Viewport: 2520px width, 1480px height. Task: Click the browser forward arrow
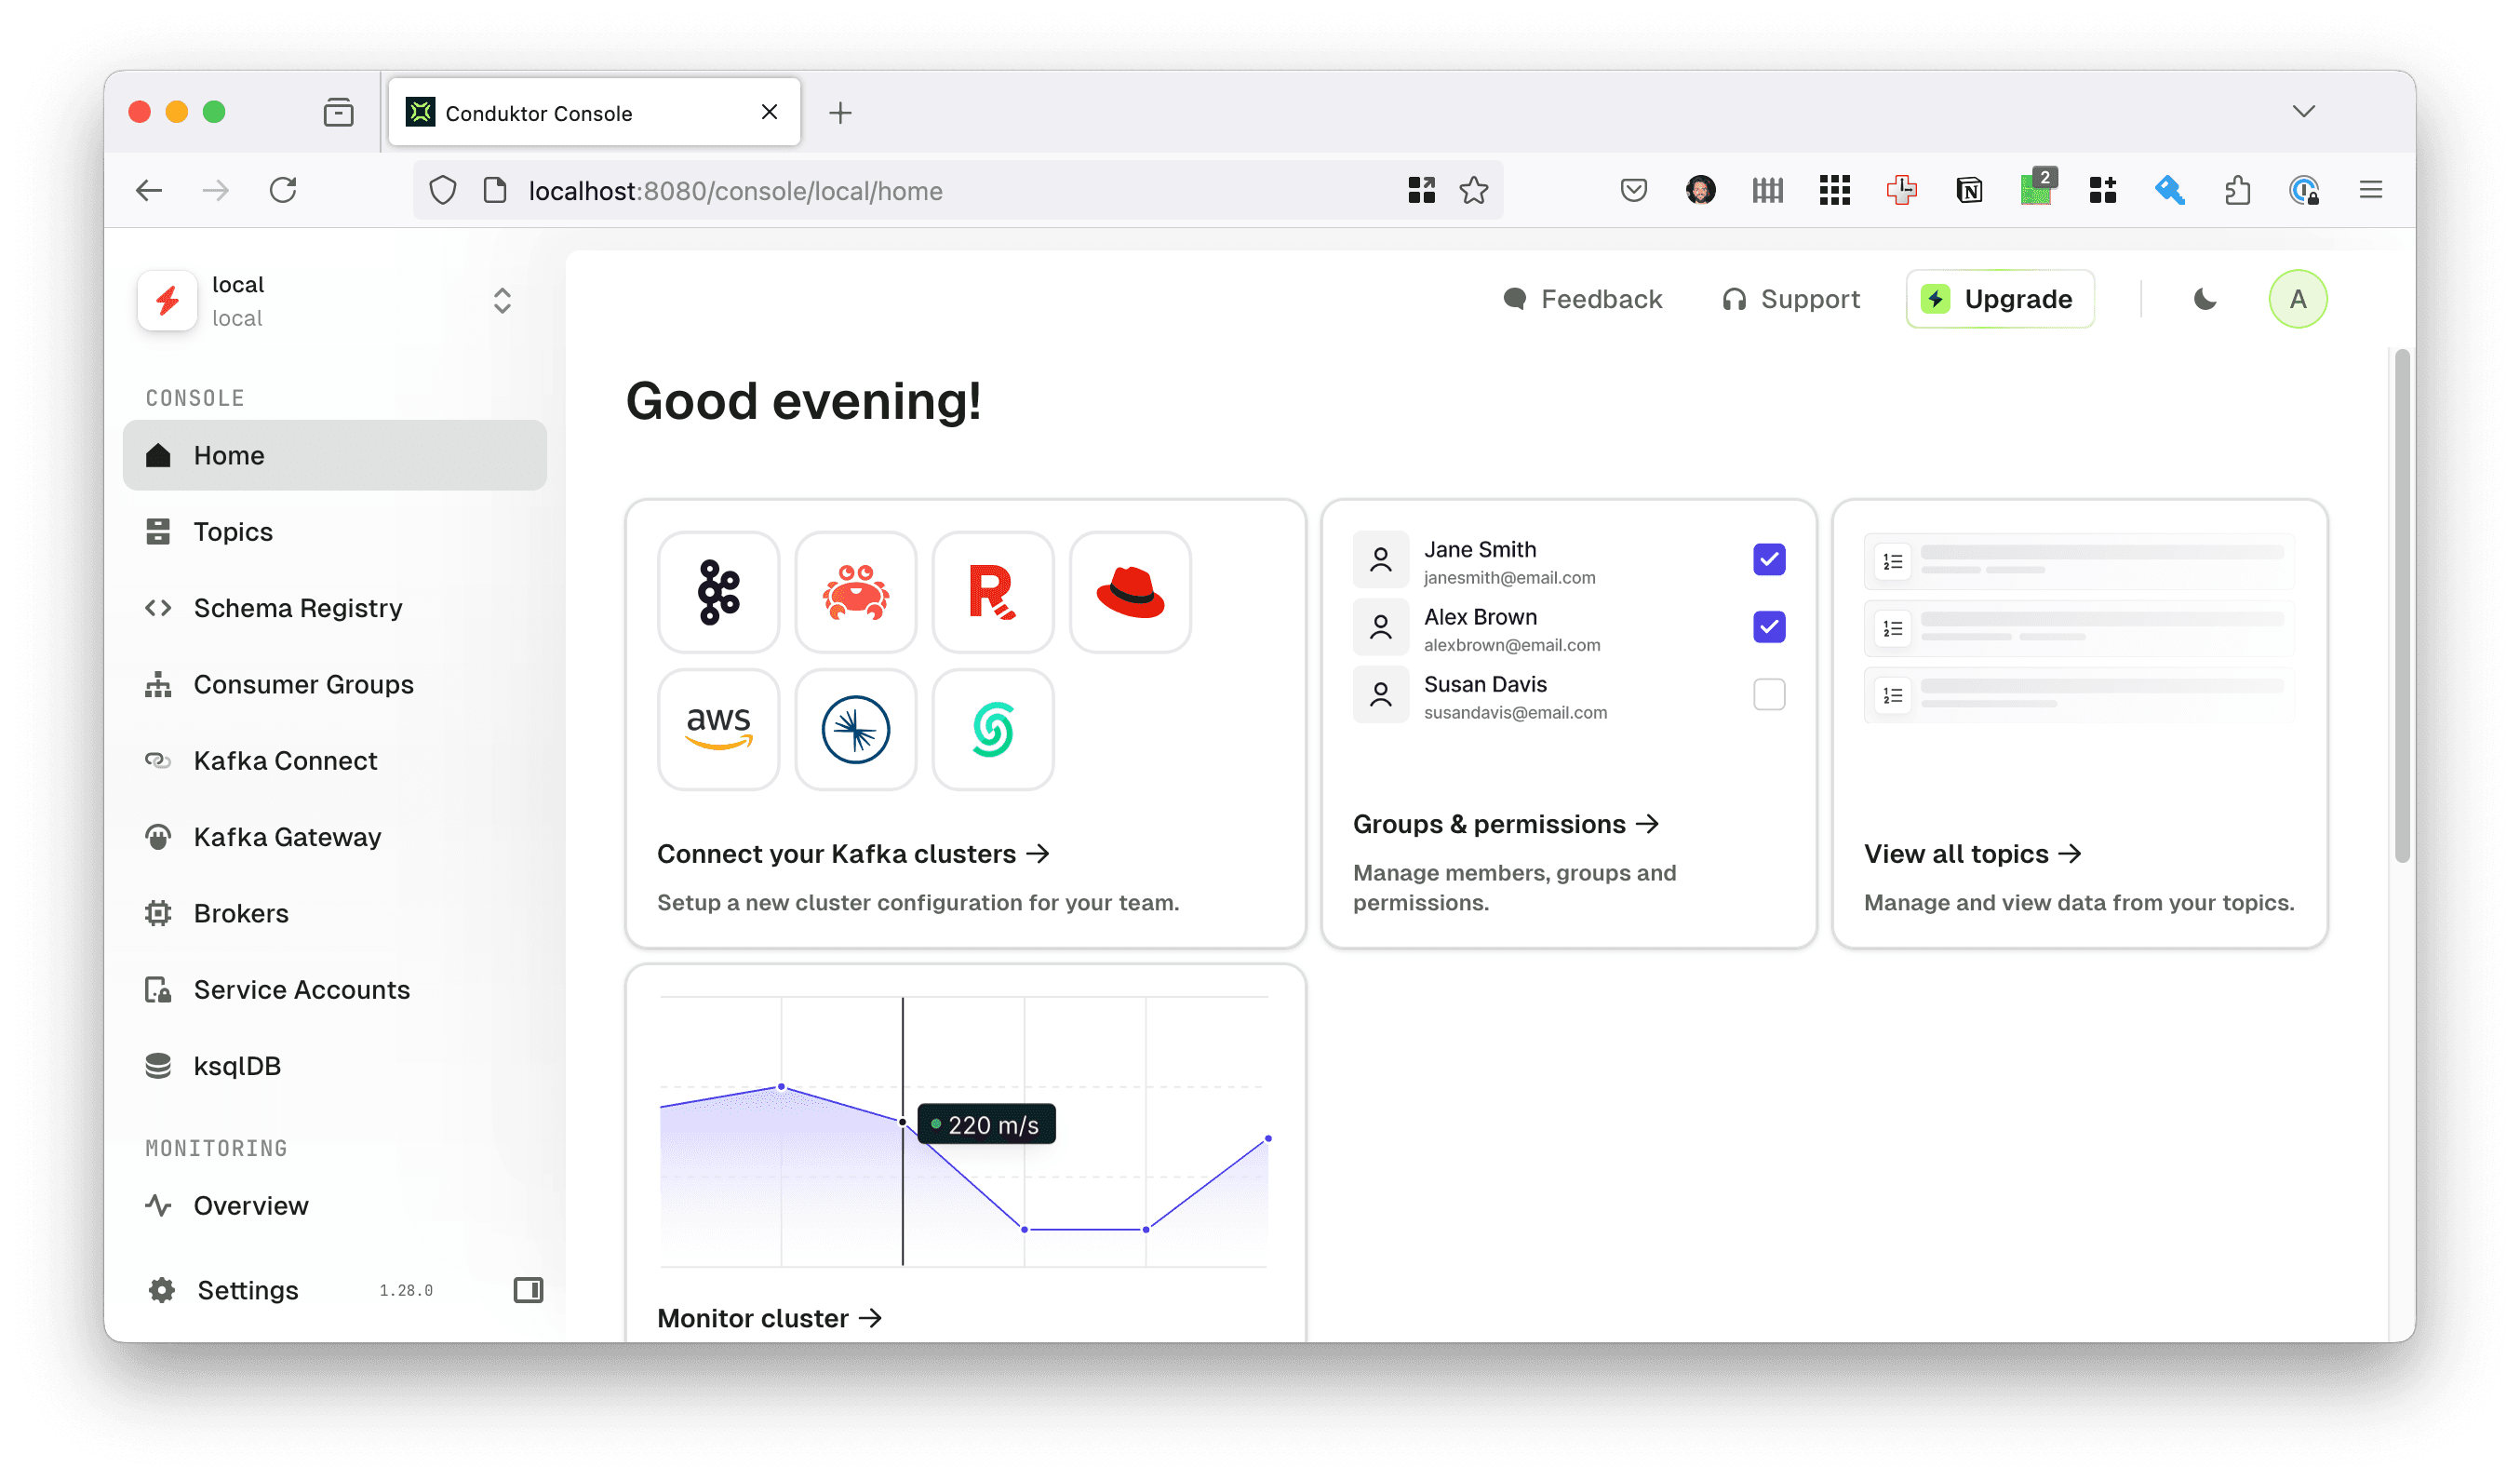216,190
